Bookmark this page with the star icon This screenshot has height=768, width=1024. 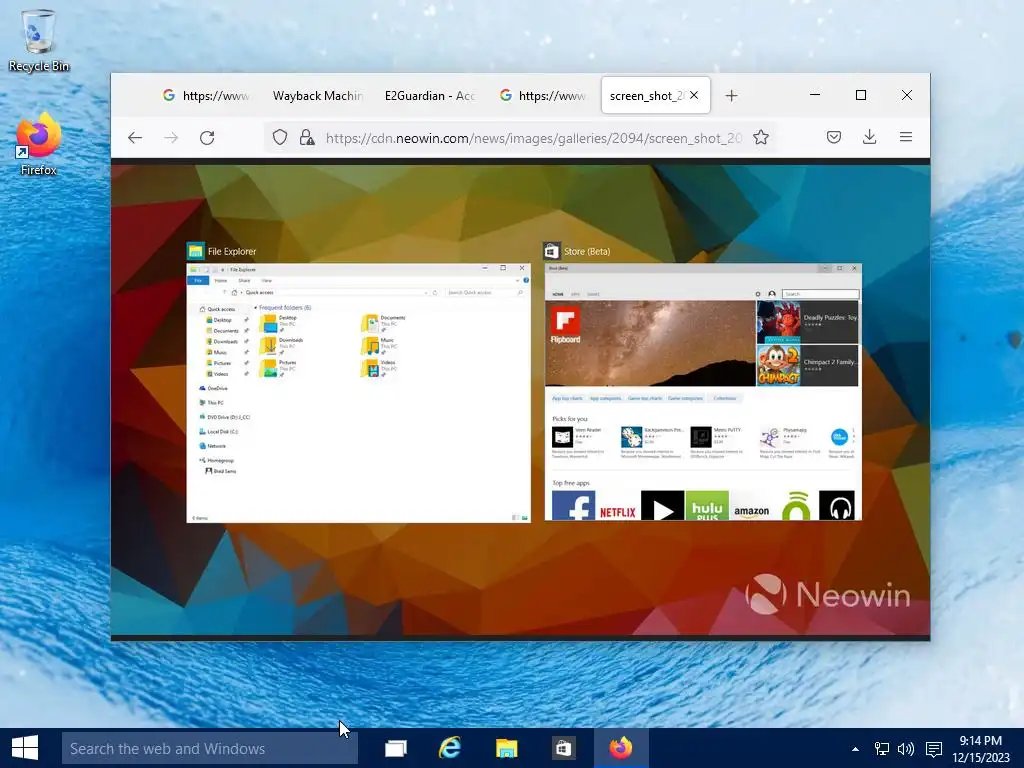click(x=761, y=138)
